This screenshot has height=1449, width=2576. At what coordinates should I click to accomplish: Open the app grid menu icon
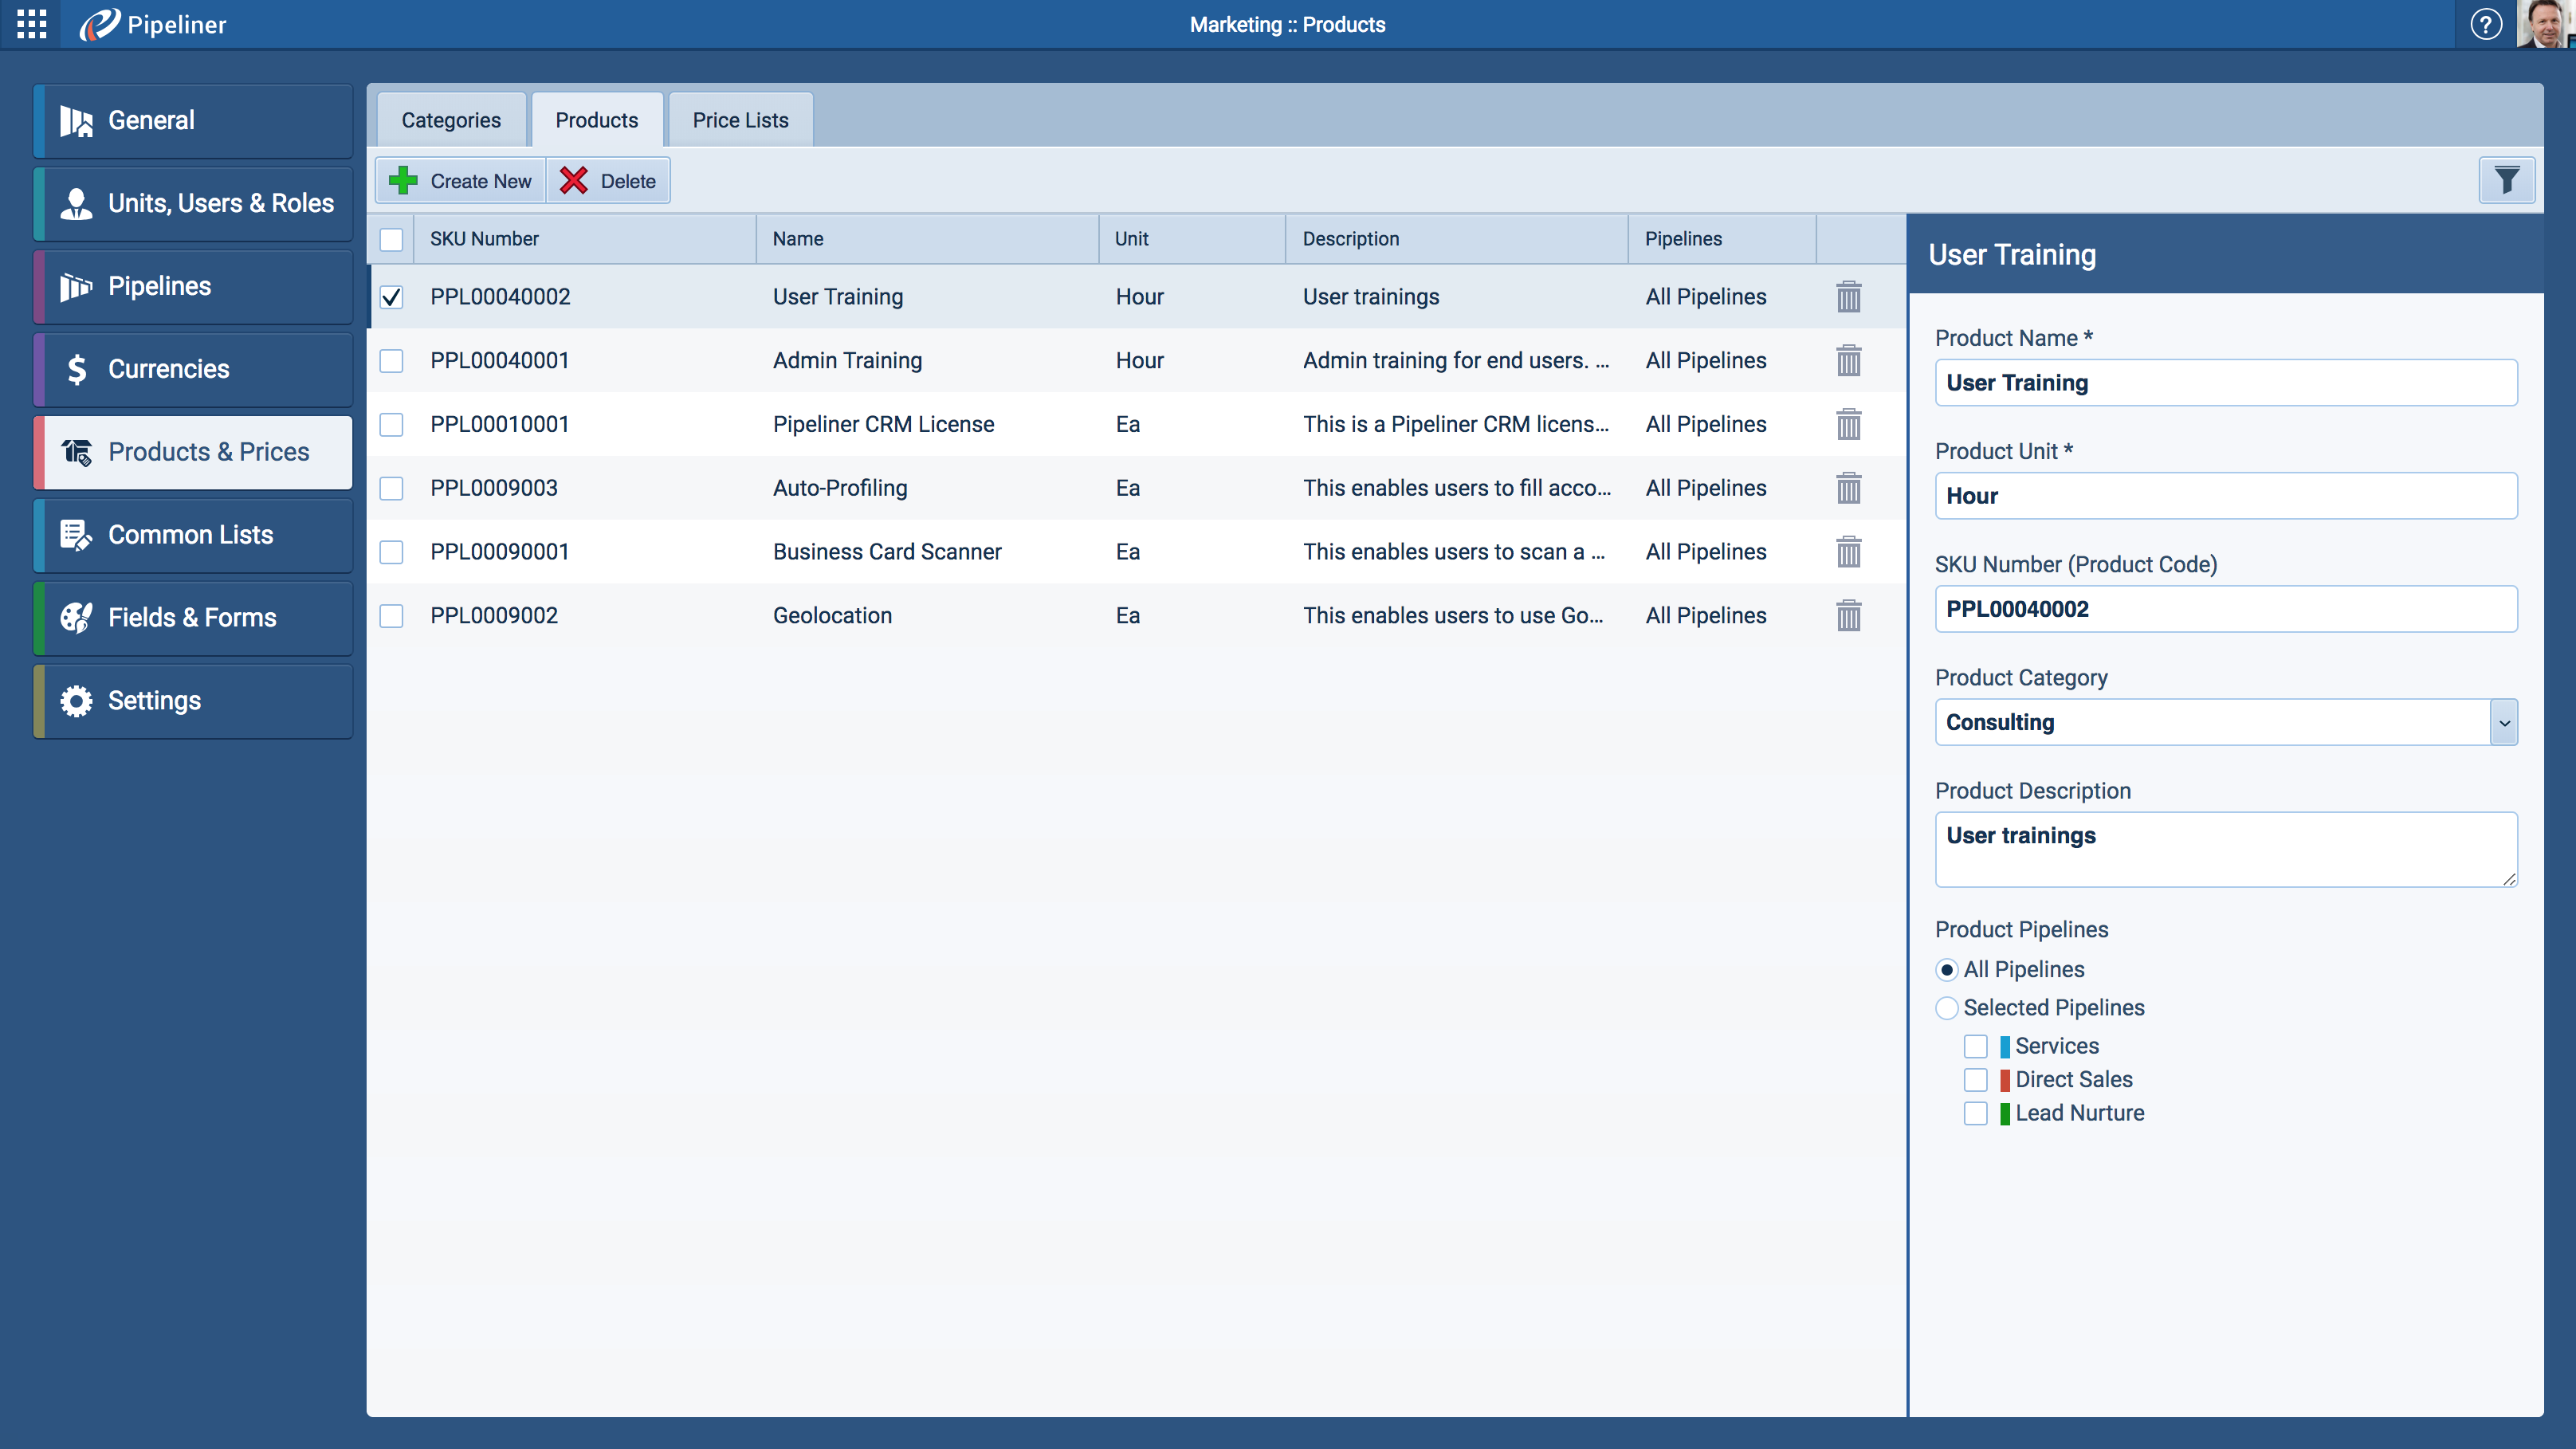31,24
